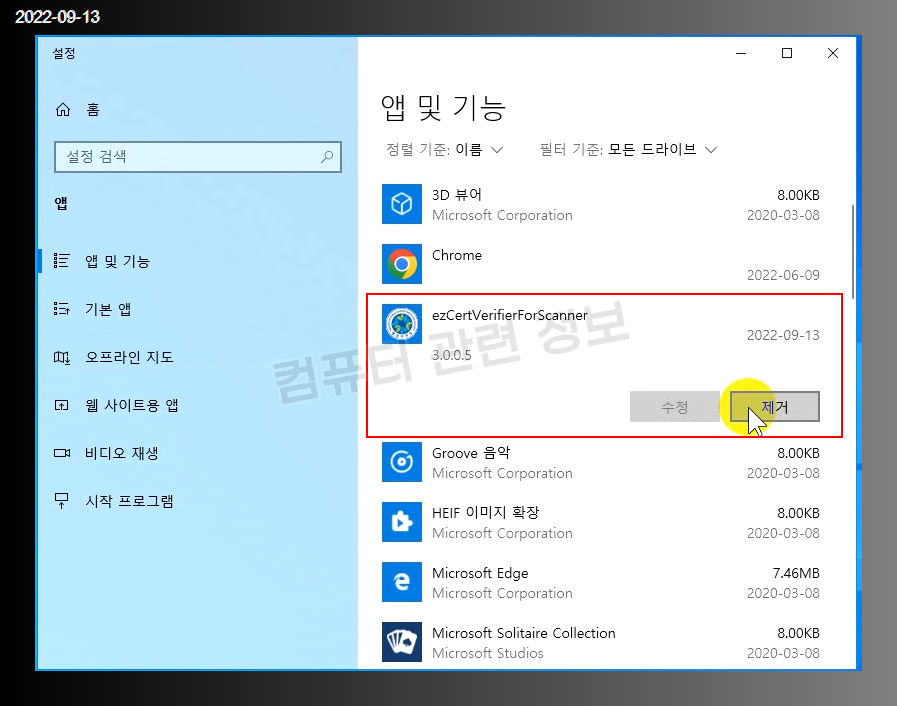Click the install date 2022-09-13 in app entry
The width and height of the screenshot is (897, 706).
(783, 335)
